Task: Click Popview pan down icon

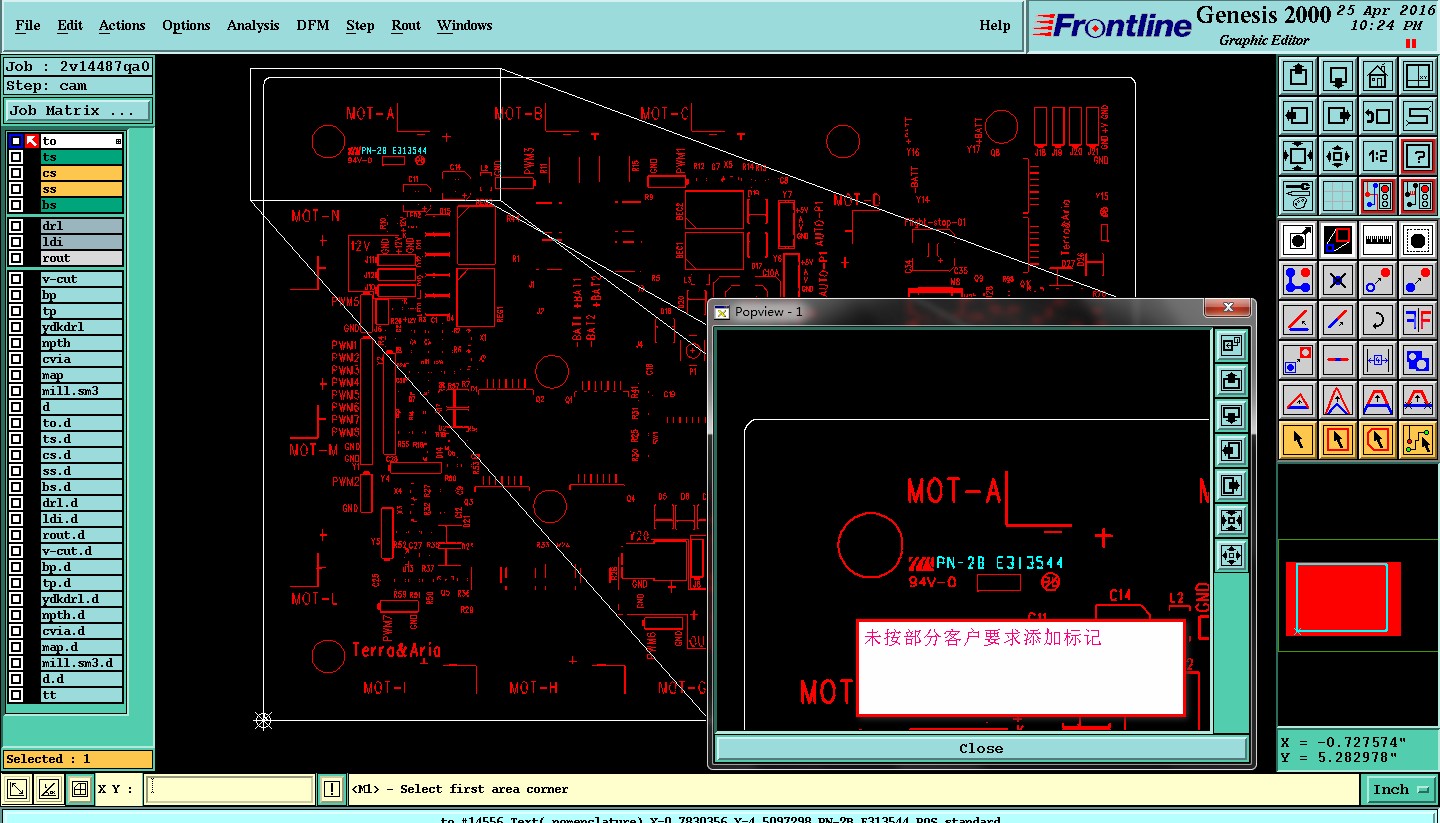Action: click(1231, 415)
